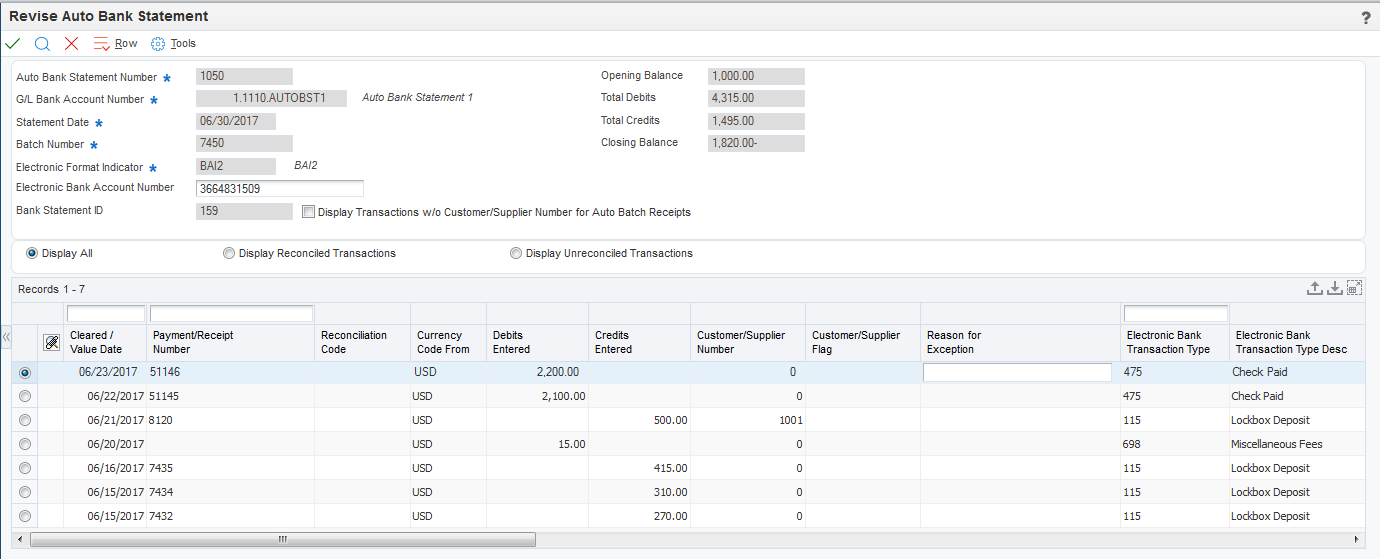Click the grid export upload arrow icon
1380x559 pixels.
1315,288
